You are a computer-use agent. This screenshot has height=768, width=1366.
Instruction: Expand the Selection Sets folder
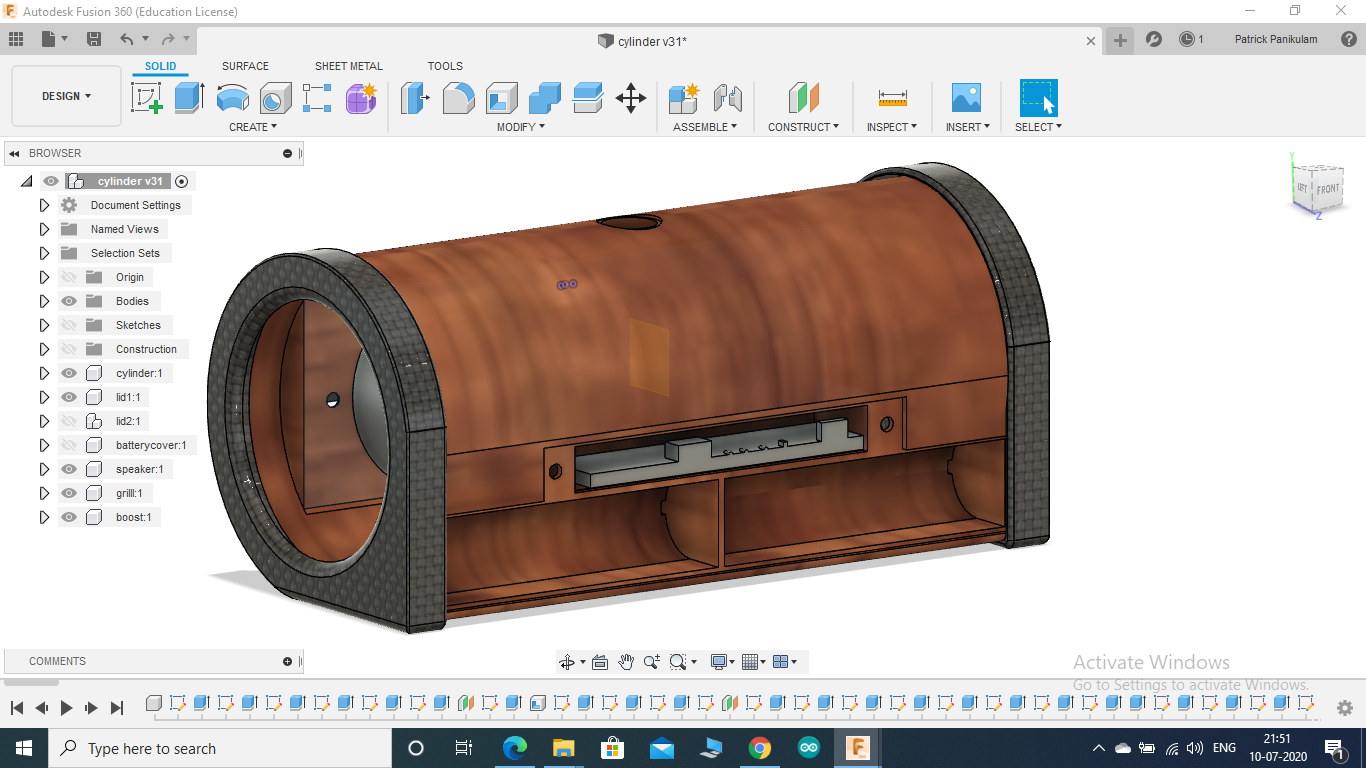pyautogui.click(x=44, y=253)
